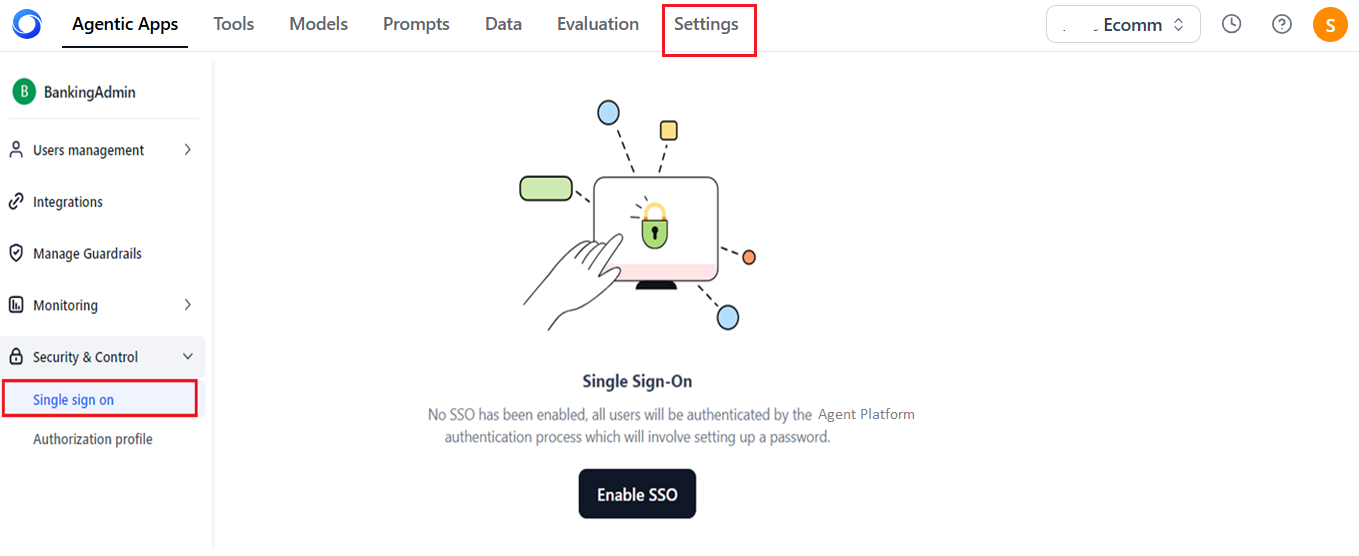Click the green B BankingAdmin avatar
Screen dimensions: 1359x556
click(x=24, y=92)
